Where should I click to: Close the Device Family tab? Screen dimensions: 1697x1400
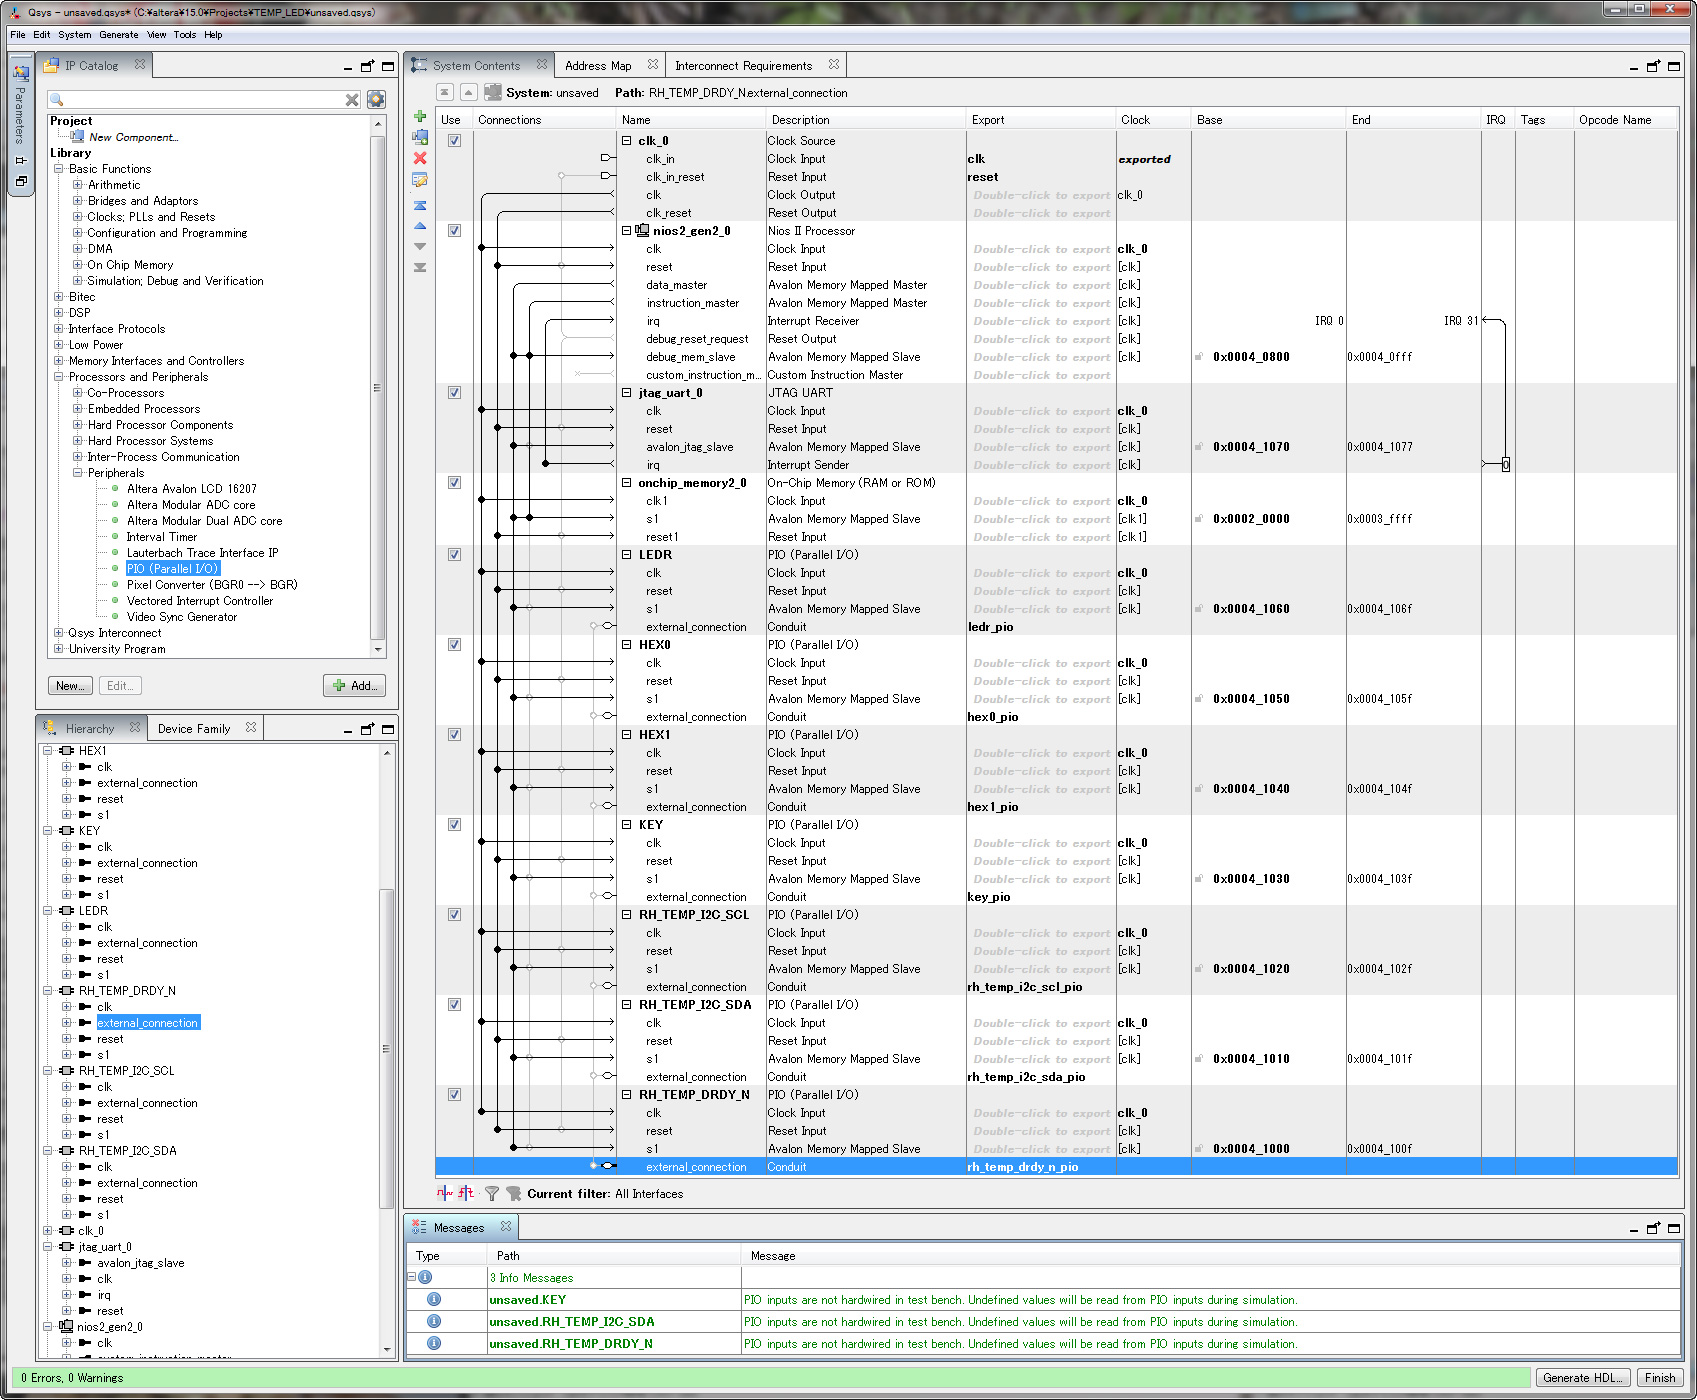point(251,727)
